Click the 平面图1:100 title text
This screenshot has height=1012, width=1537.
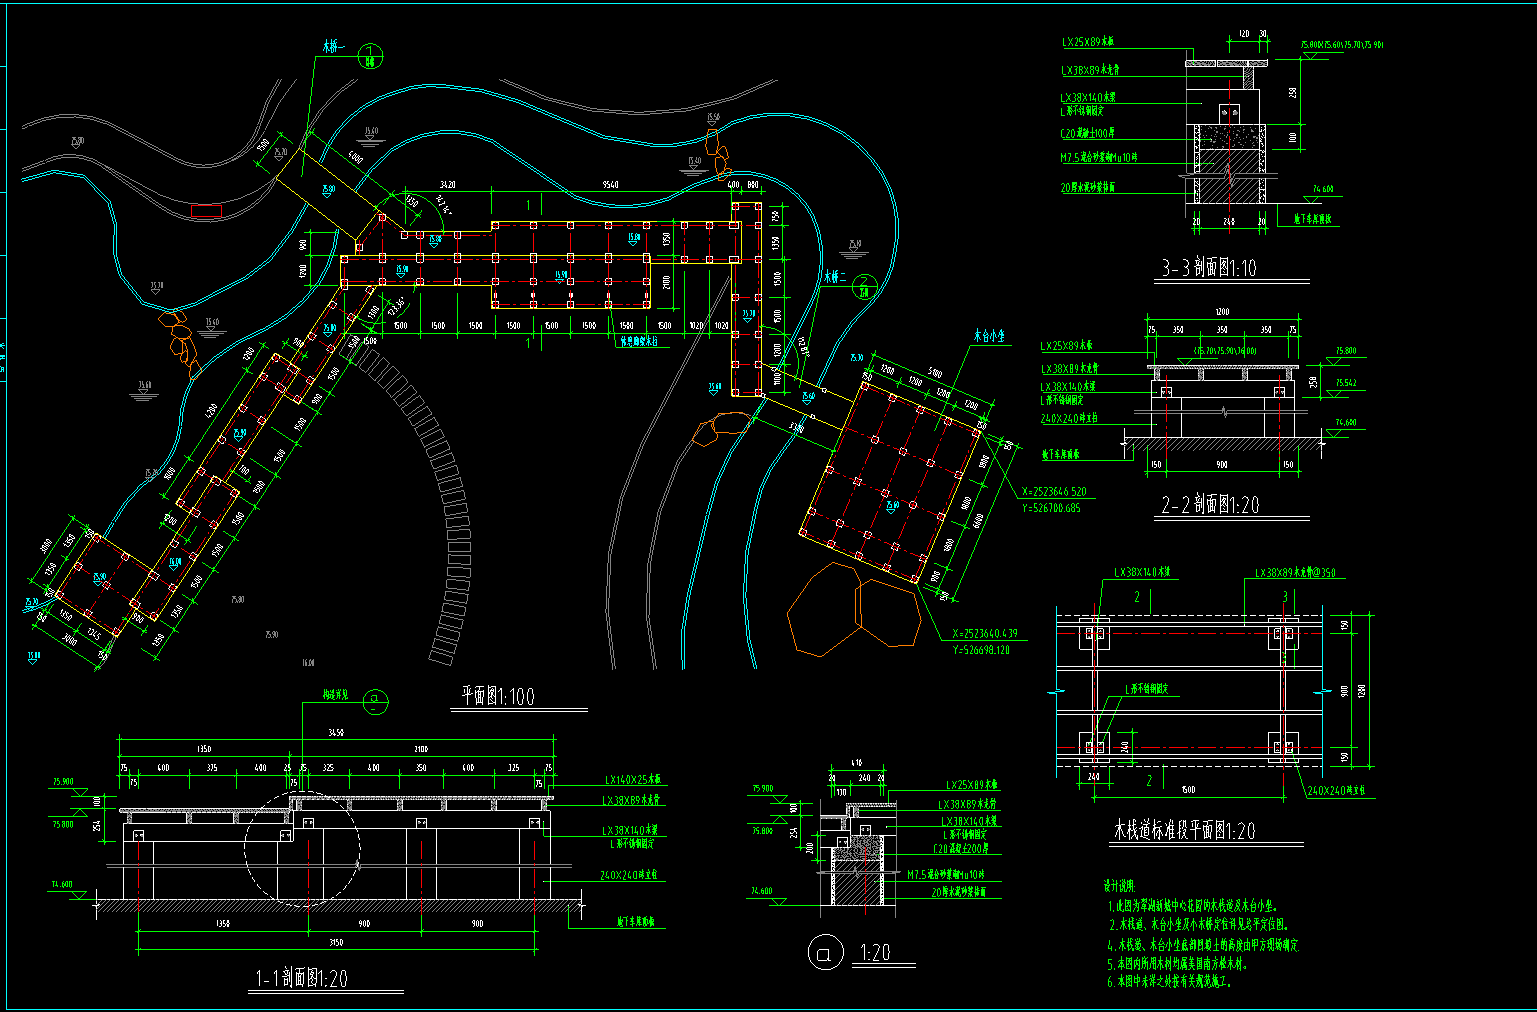point(497,697)
